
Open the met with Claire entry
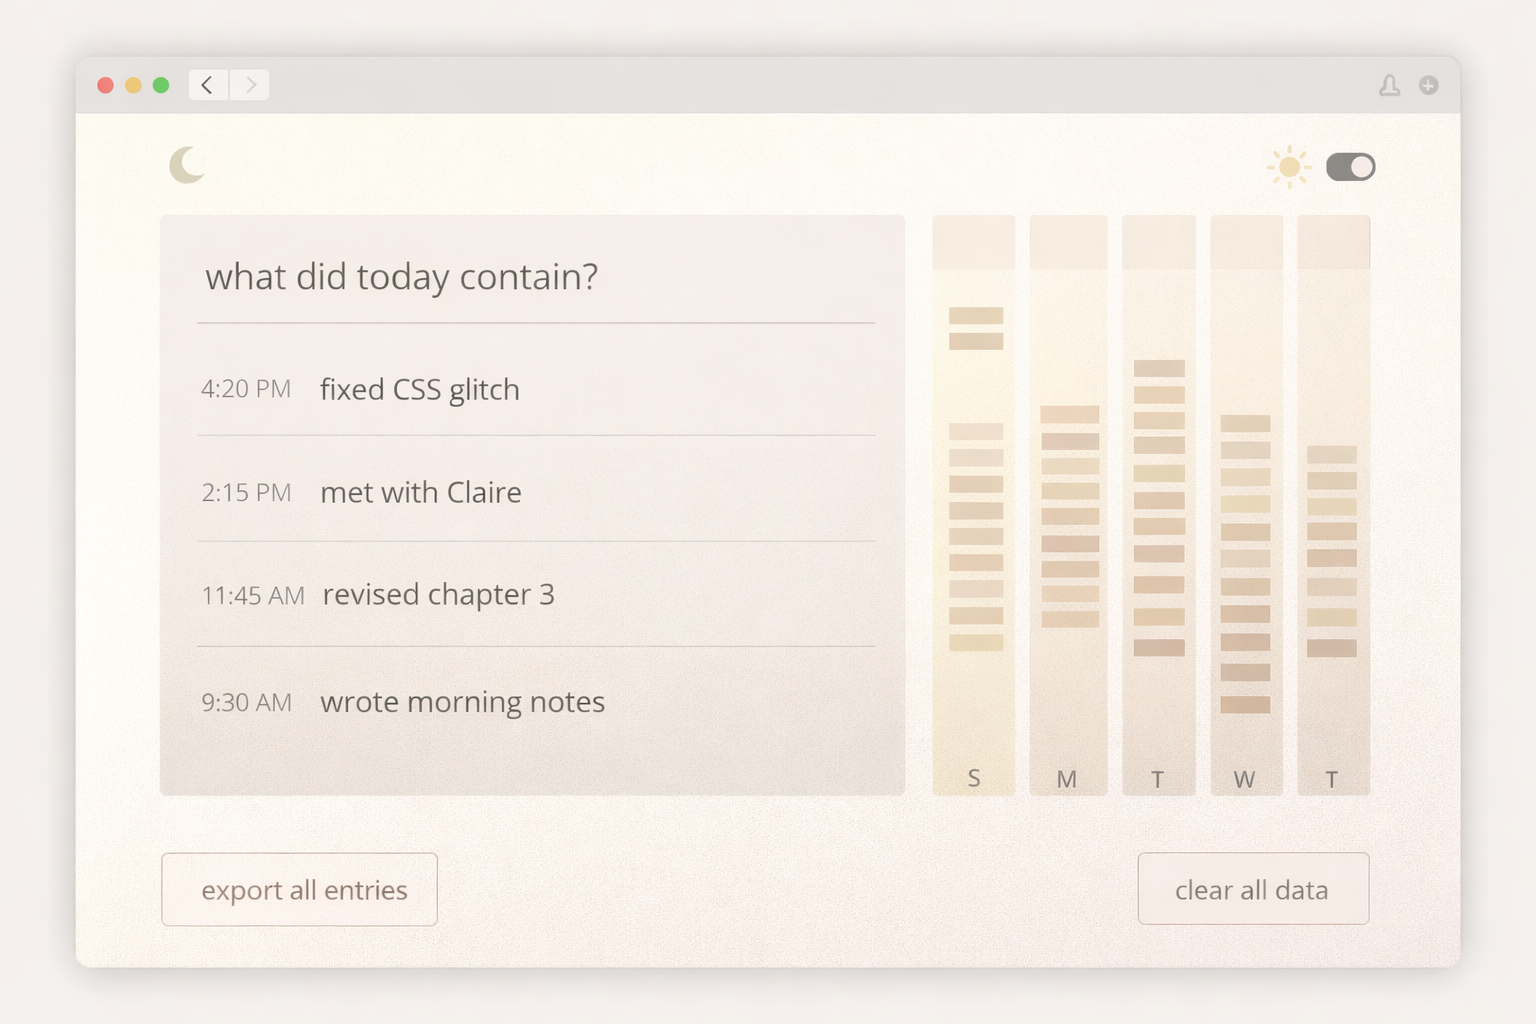tap(420, 492)
